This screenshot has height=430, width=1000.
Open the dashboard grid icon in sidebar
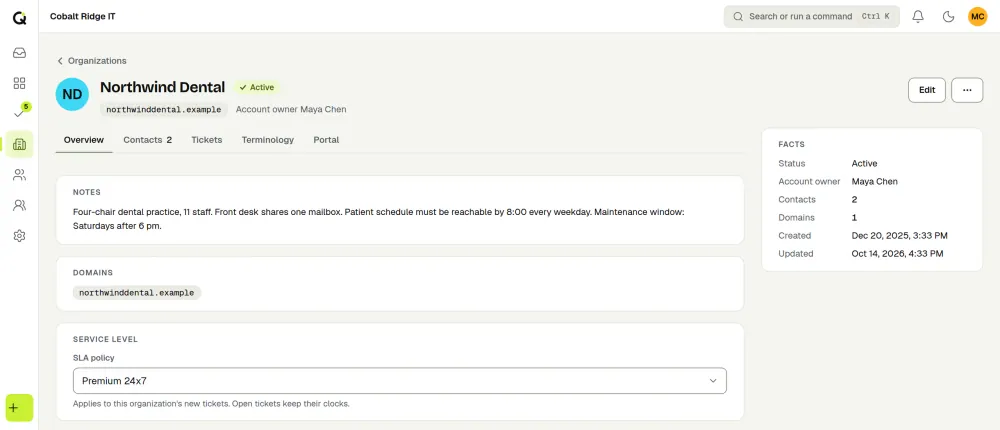point(19,83)
